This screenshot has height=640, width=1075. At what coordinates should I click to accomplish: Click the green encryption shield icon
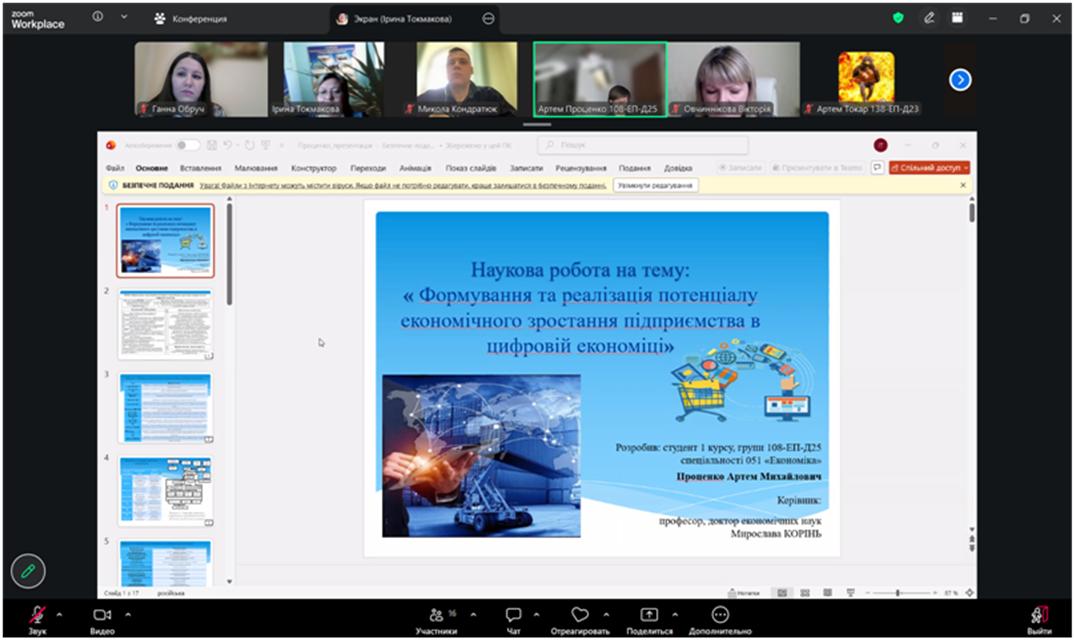[898, 18]
